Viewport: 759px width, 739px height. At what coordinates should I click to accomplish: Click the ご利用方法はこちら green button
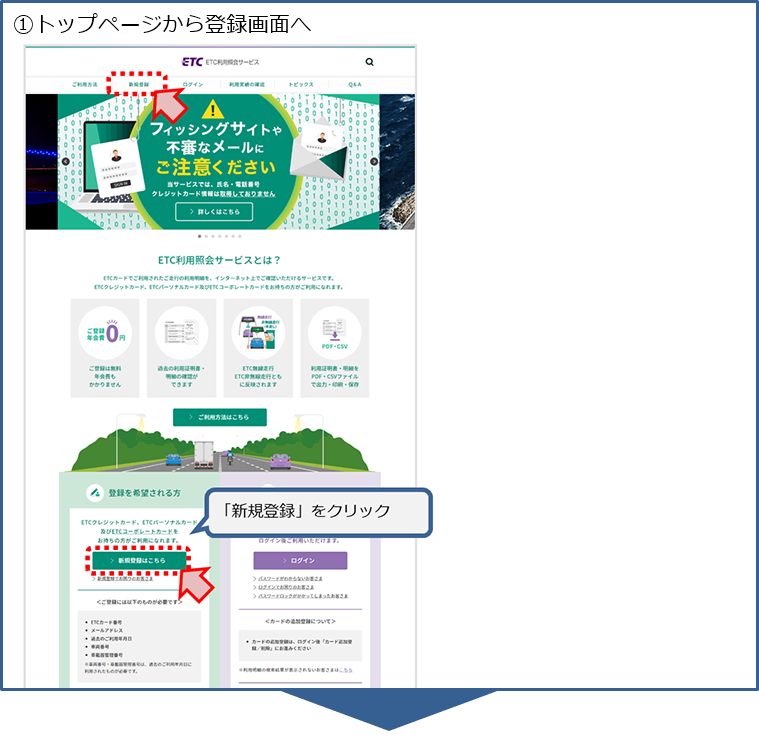pos(220,417)
